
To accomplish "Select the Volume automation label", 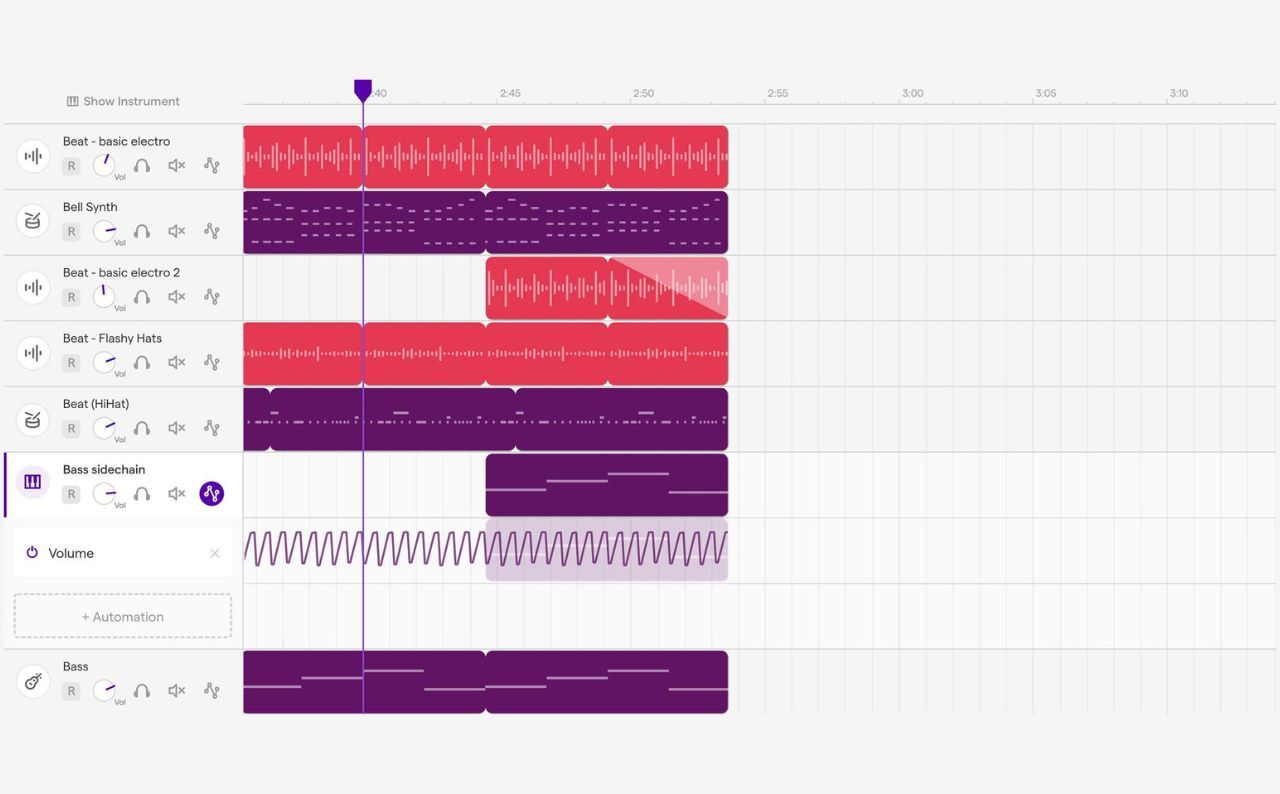I will pos(71,553).
